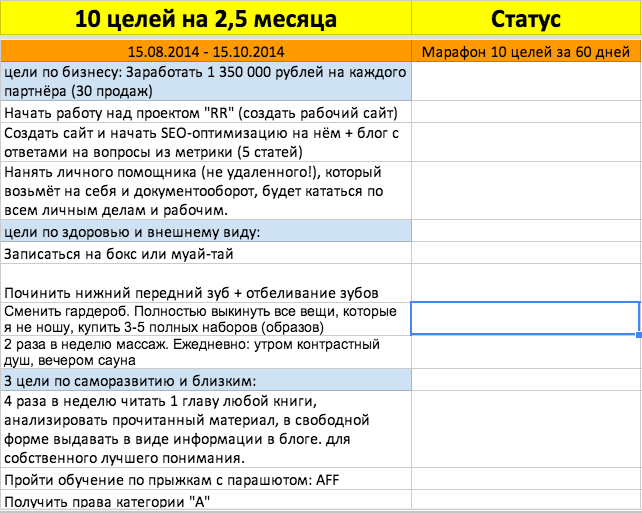642x513 pixels.
Task: Select the status cell beside the business goals row
Action: 526,81
